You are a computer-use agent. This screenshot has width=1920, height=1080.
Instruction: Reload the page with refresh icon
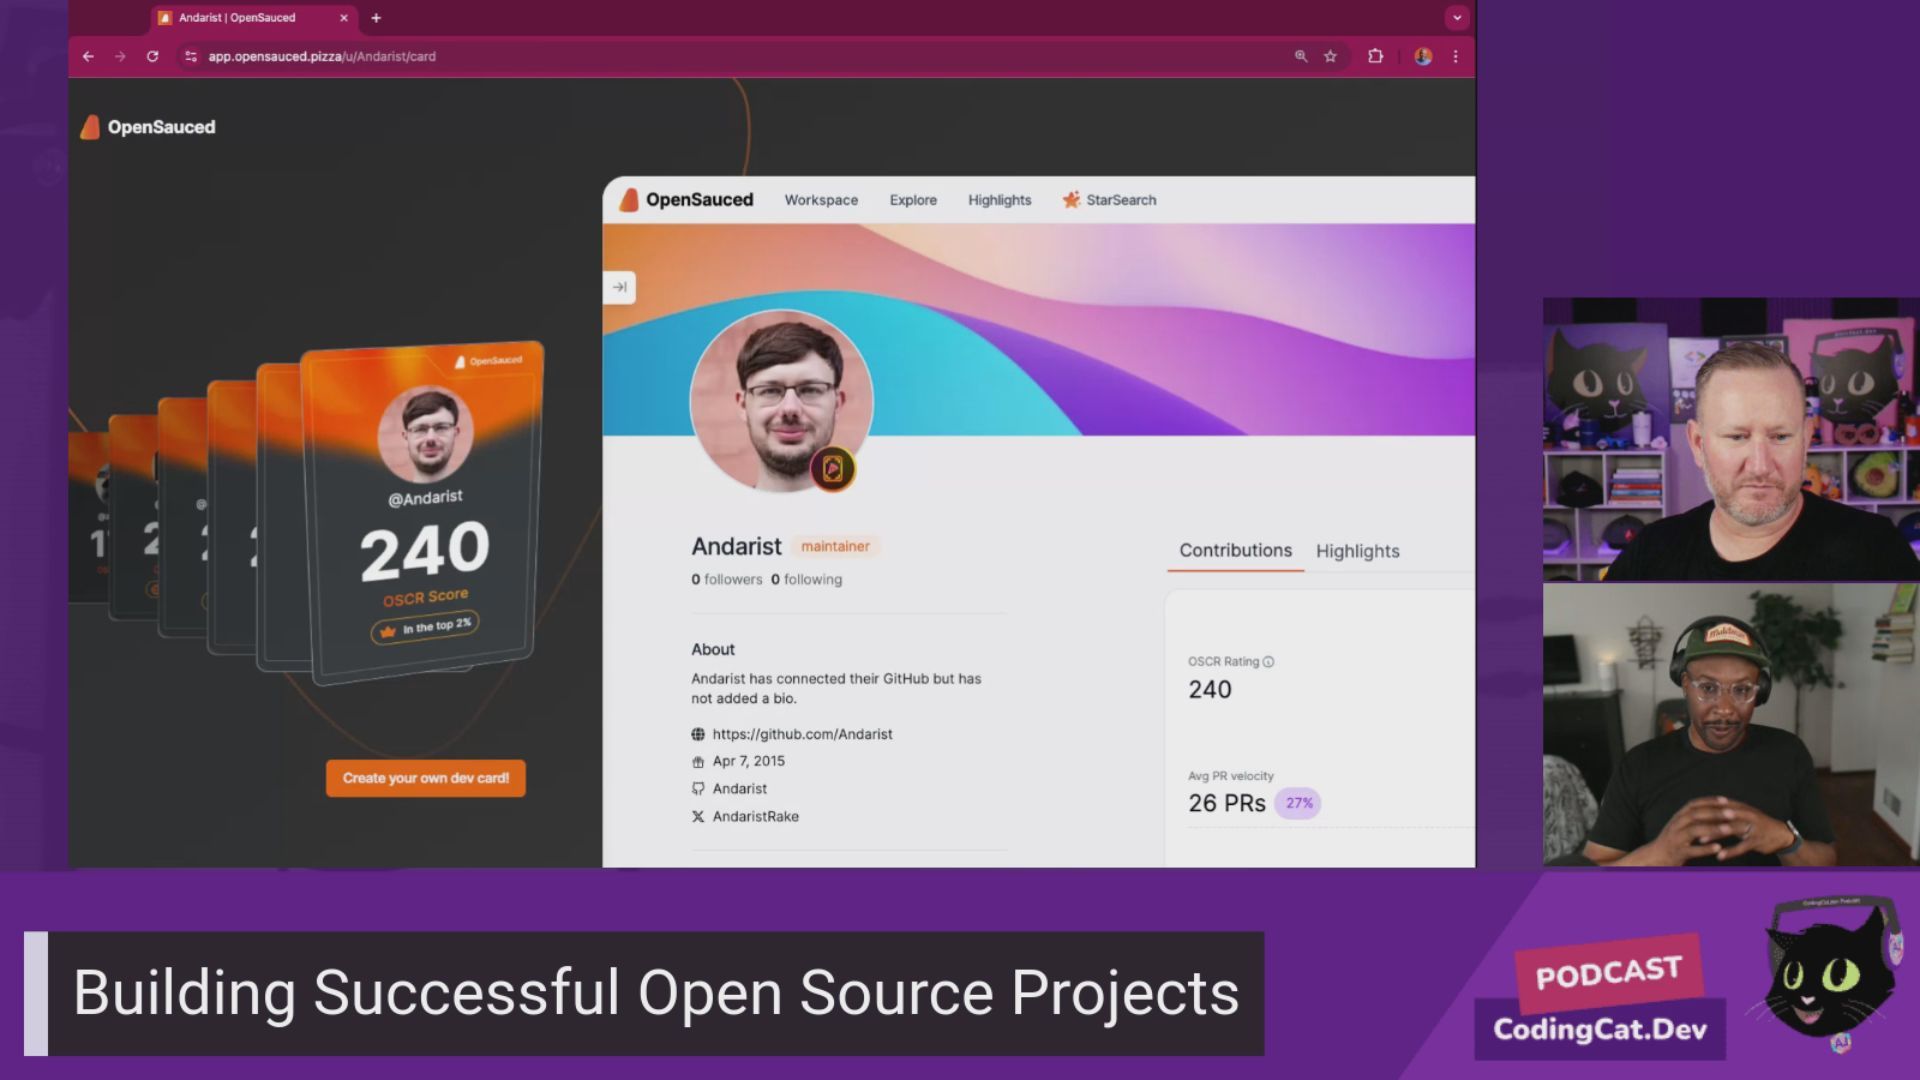152,57
